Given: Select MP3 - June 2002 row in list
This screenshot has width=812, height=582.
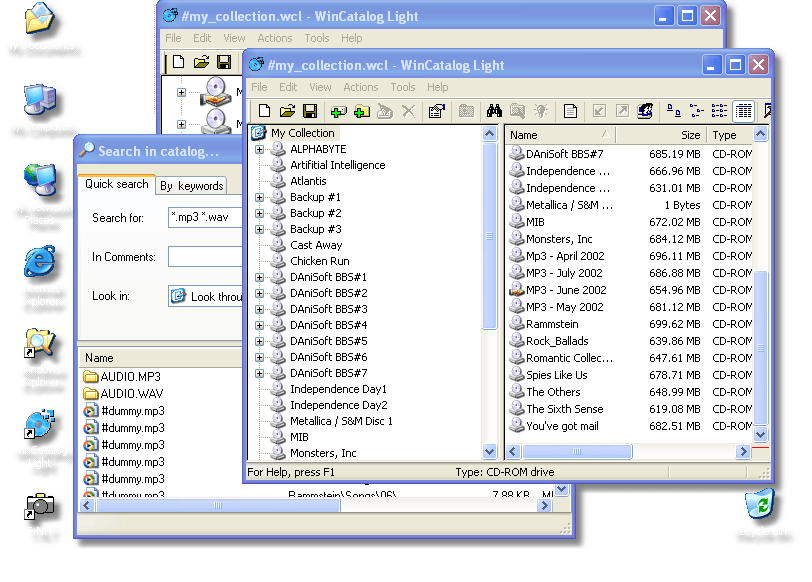Looking at the screenshot, I should 631,290.
